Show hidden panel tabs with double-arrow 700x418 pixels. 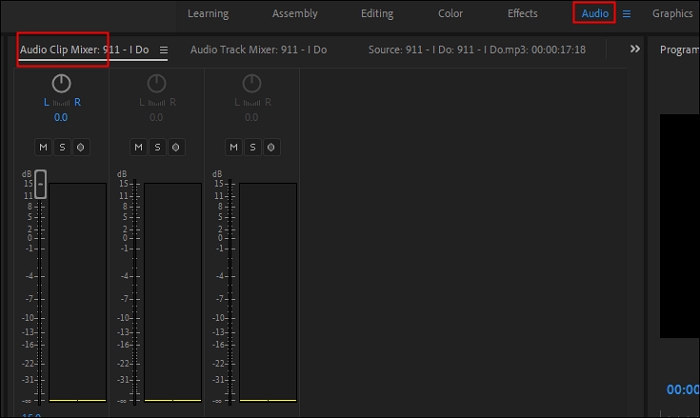point(635,49)
